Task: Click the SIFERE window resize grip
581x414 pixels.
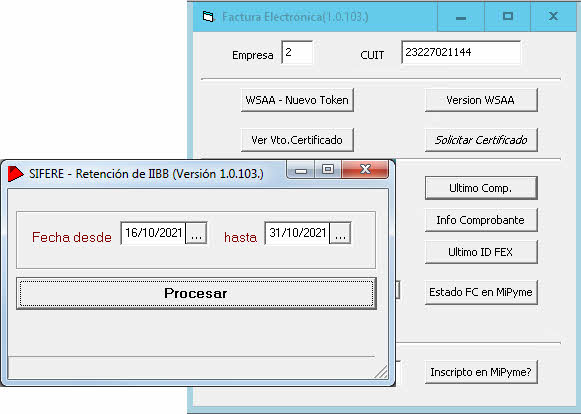Action: 381,372
